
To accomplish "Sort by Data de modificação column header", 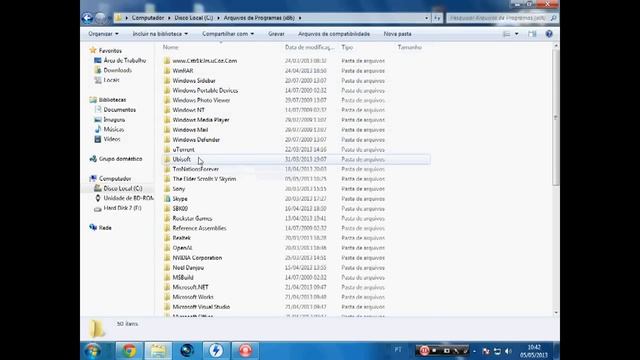I will coord(310,47).
